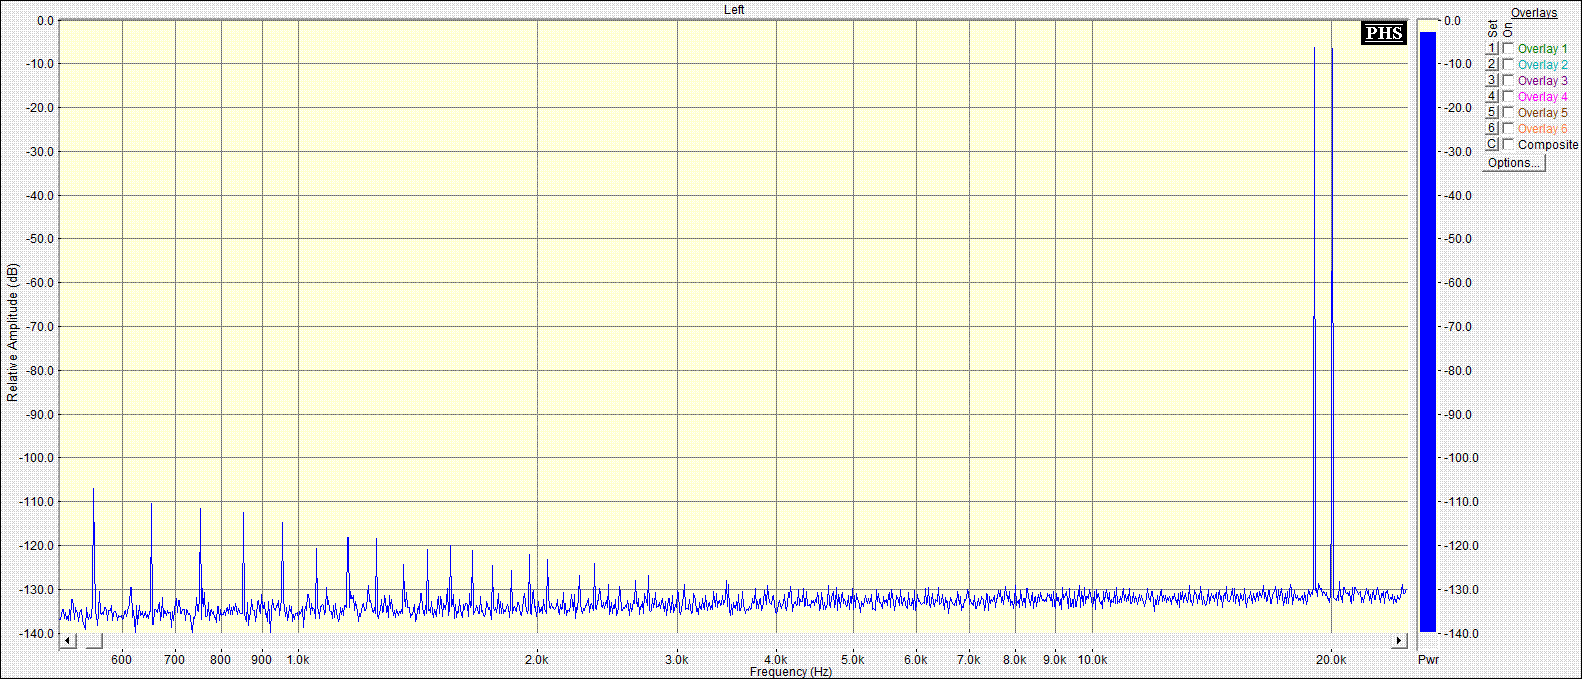1582x679 pixels.
Task: Click the PHS peak hold button
Action: [x=1384, y=33]
